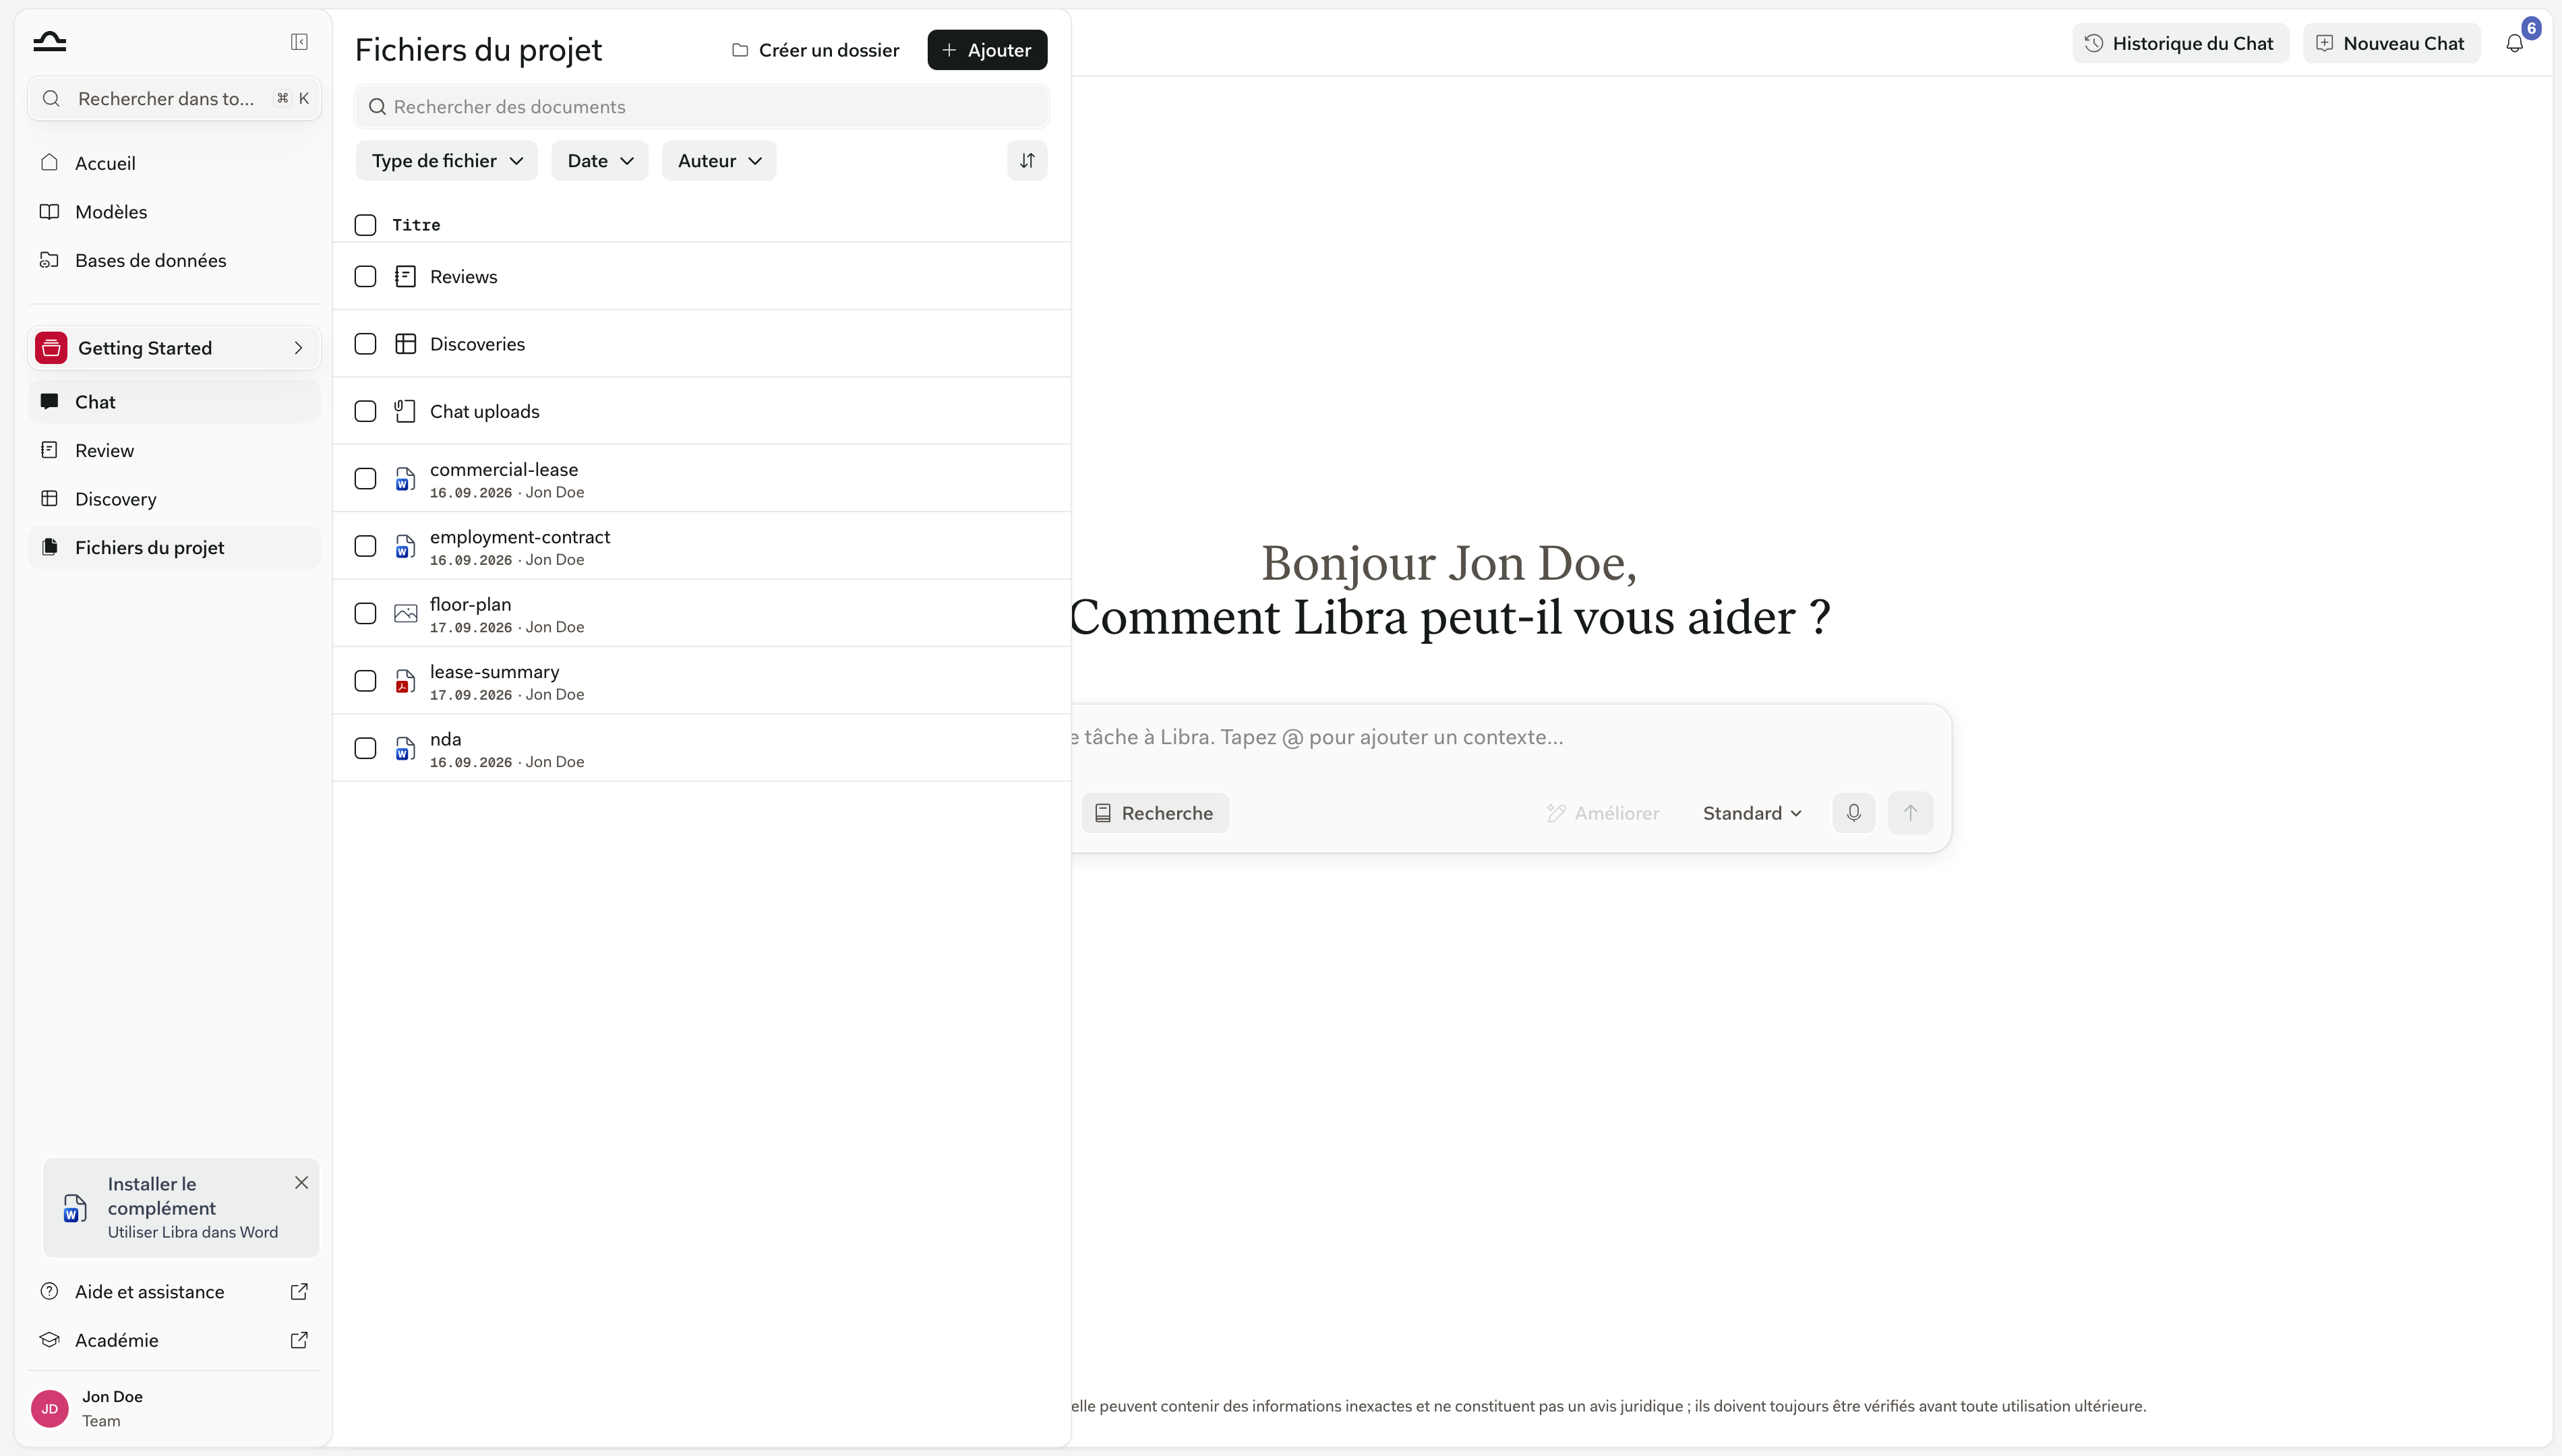
Task: Click the JD user avatar
Action: click(49, 1409)
